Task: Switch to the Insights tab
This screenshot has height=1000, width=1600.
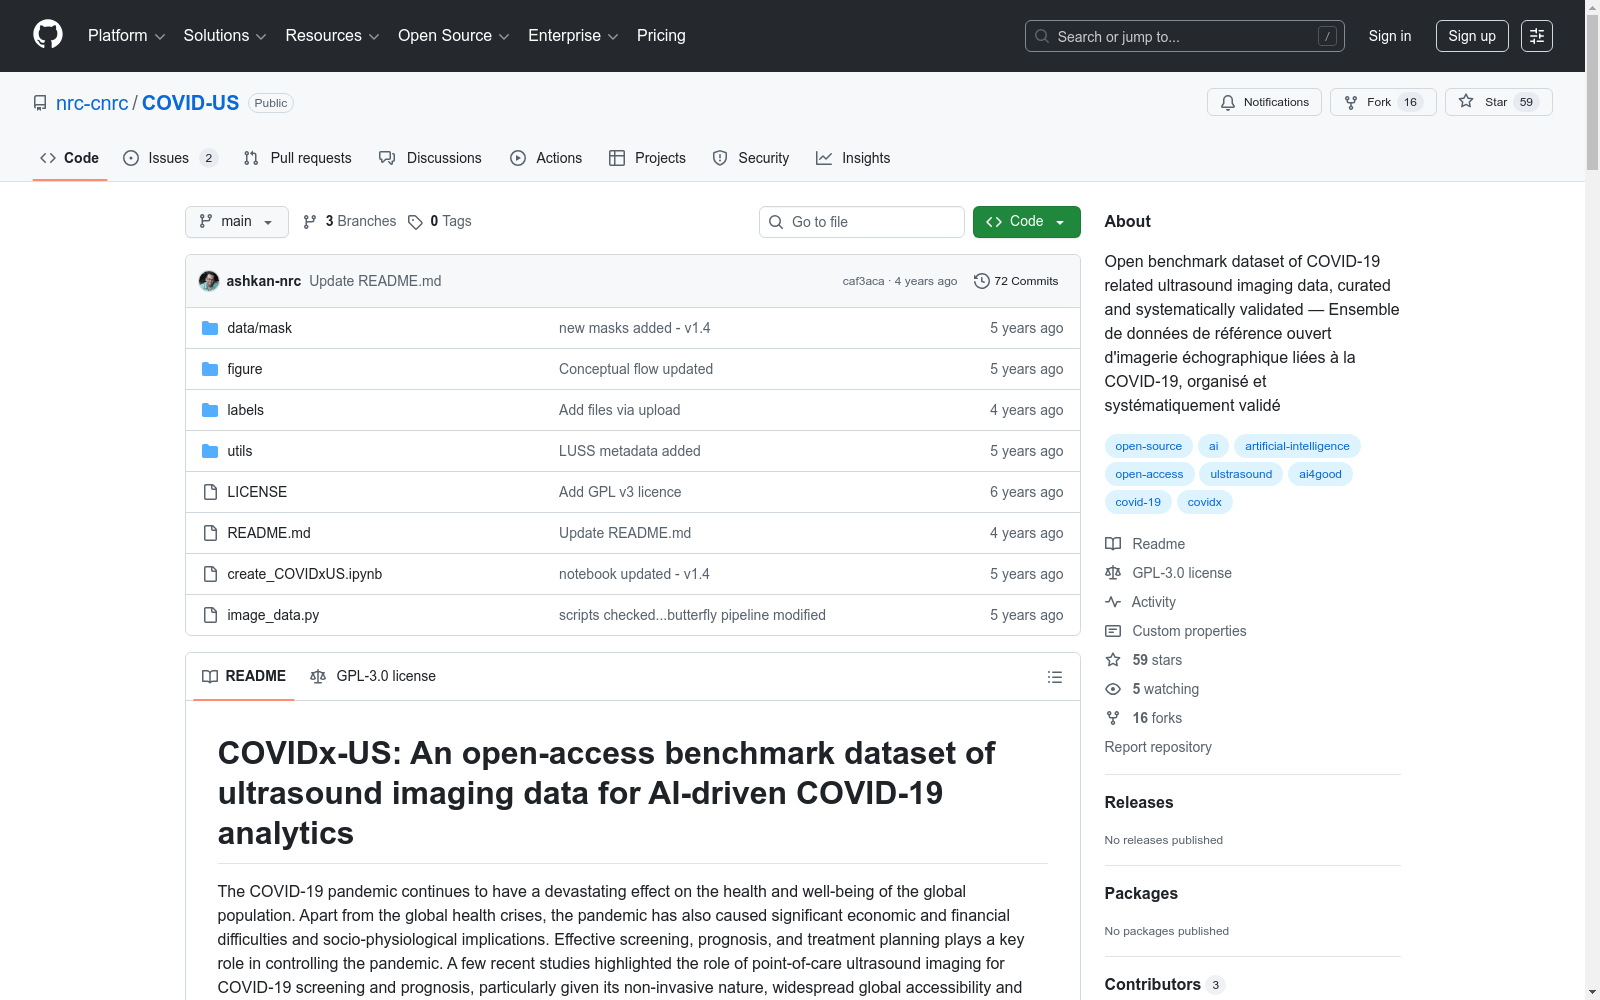Action: (x=853, y=158)
